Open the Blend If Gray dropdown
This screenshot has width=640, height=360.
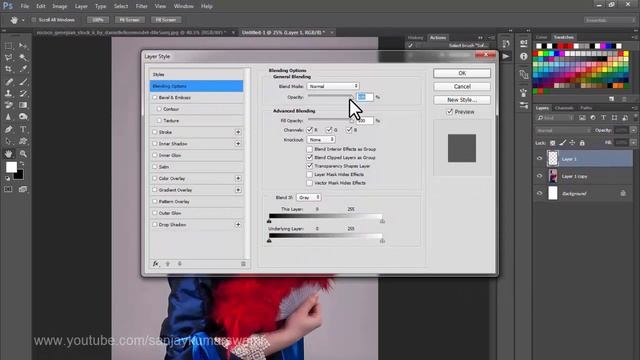309,198
